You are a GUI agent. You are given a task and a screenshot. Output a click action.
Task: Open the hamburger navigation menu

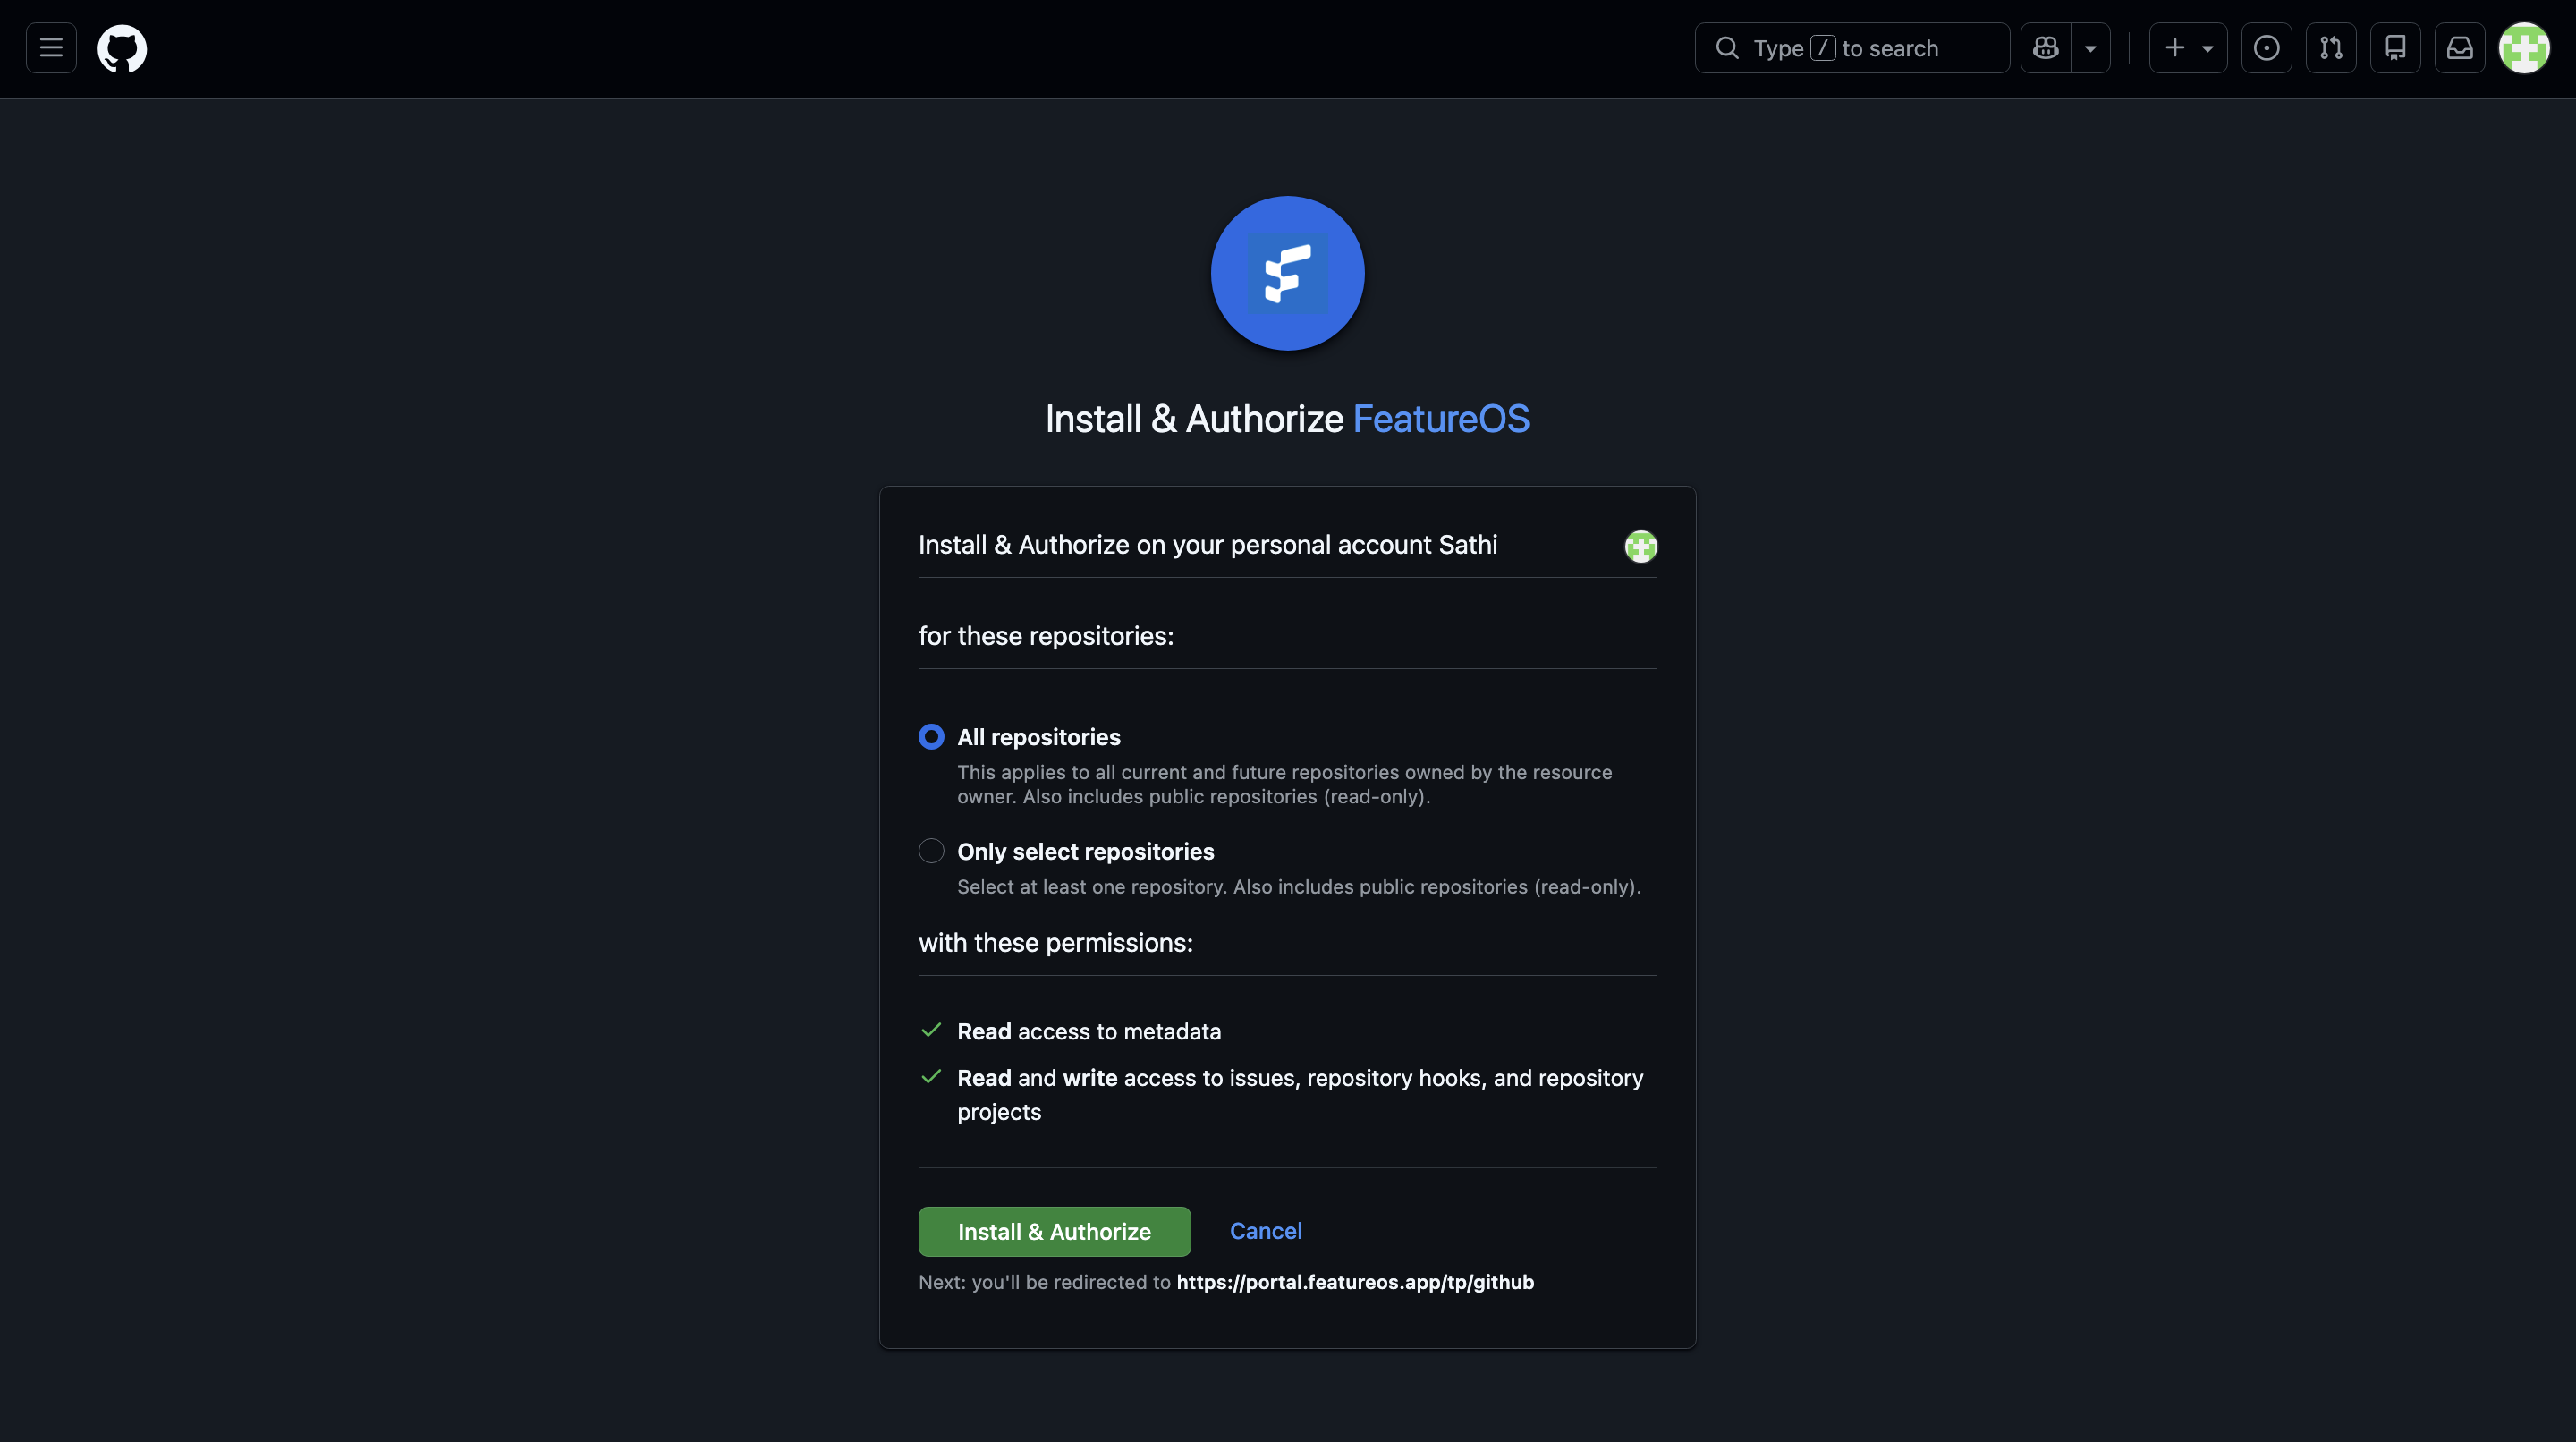pos(51,48)
